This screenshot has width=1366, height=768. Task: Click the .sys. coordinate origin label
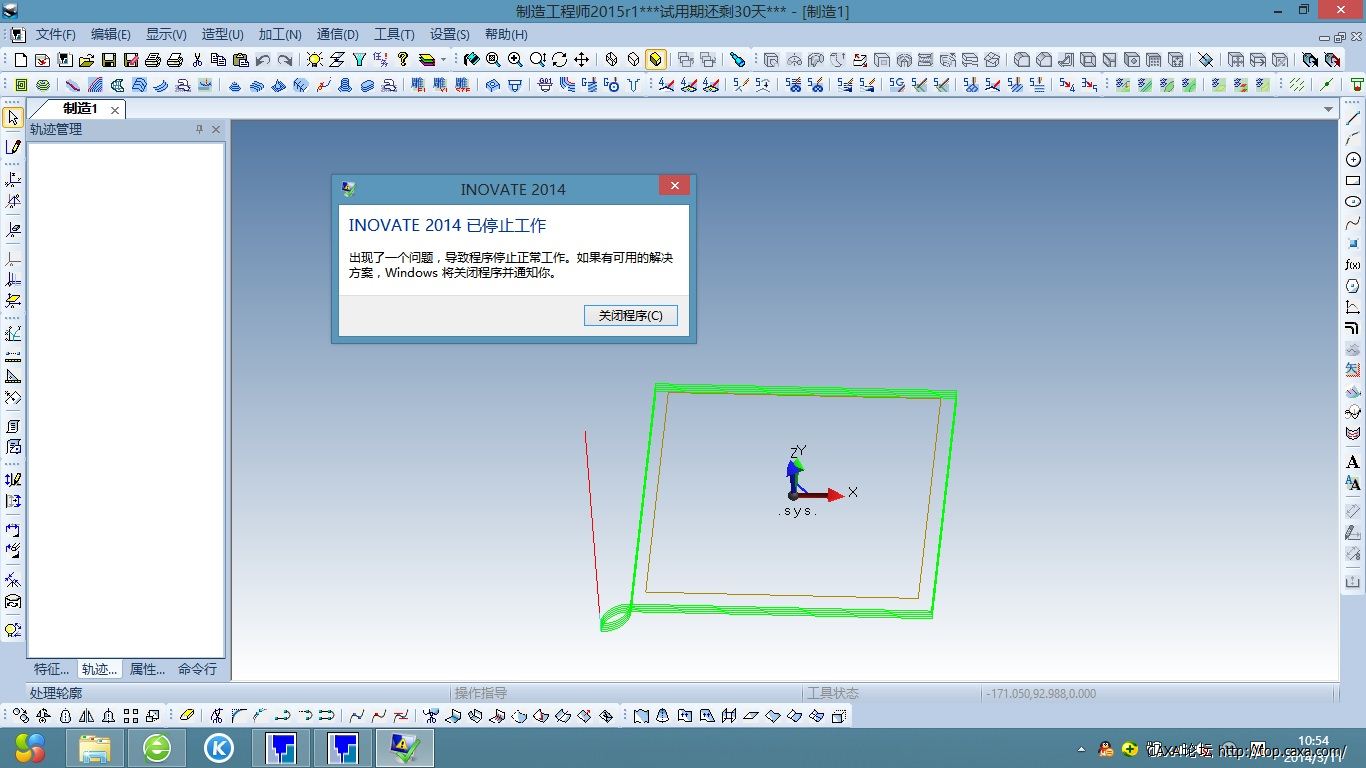pos(797,511)
